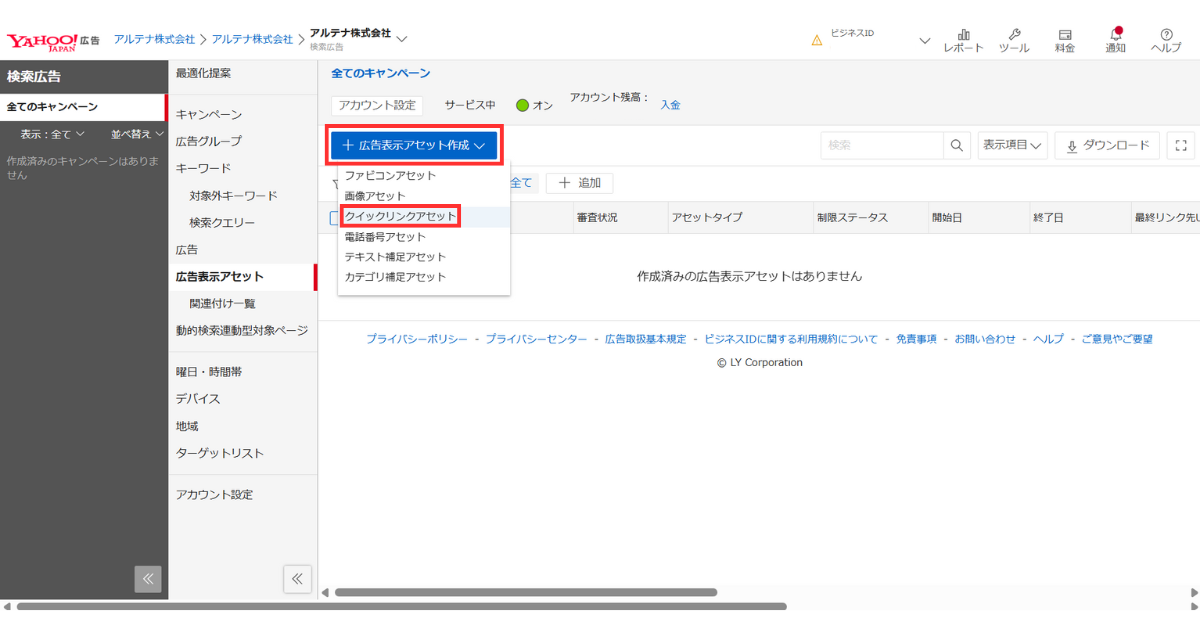
Task: Toggle fullscreen table view icon
Action: 1181,145
